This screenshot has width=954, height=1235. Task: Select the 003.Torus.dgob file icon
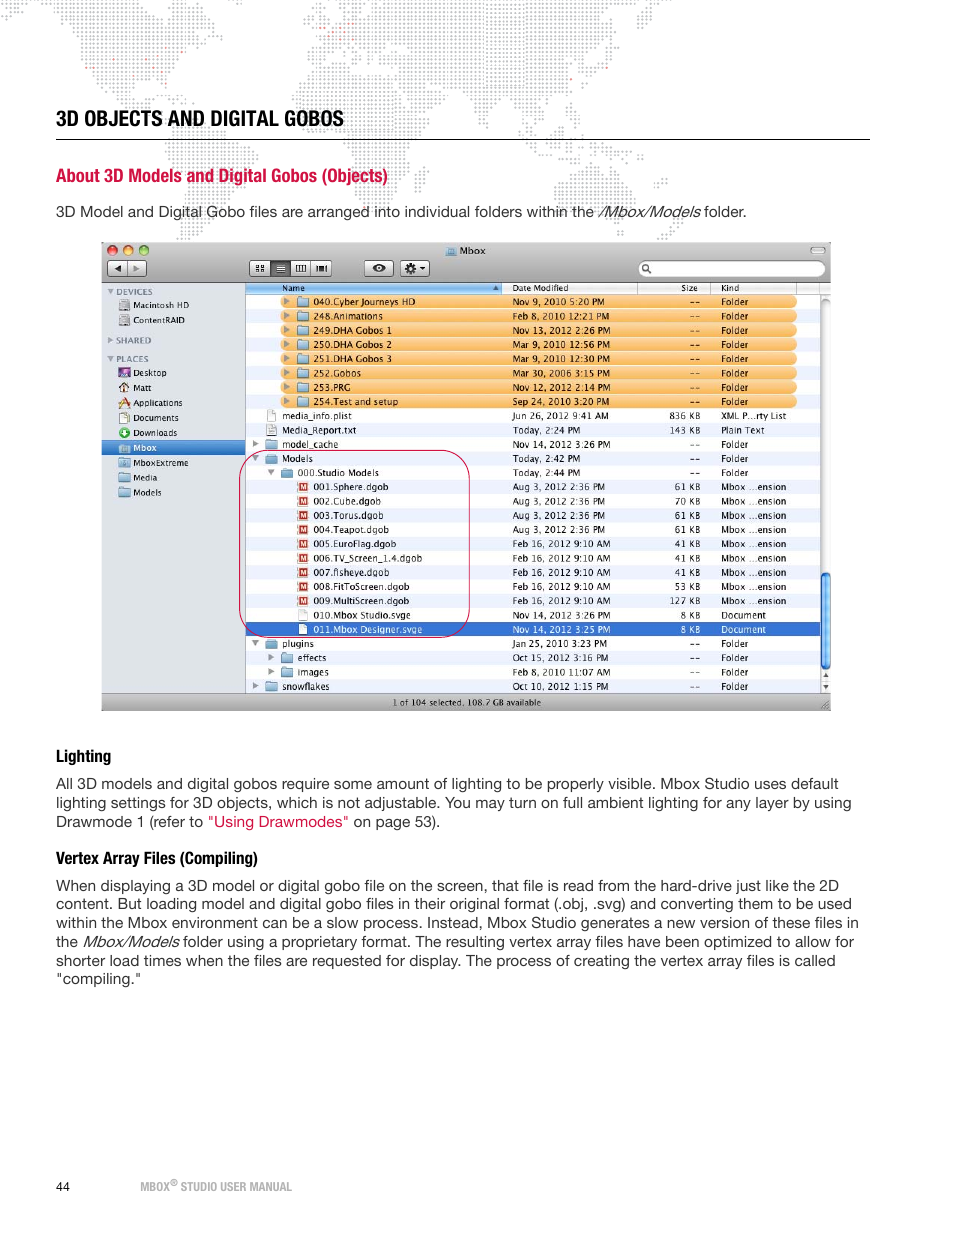point(303,516)
